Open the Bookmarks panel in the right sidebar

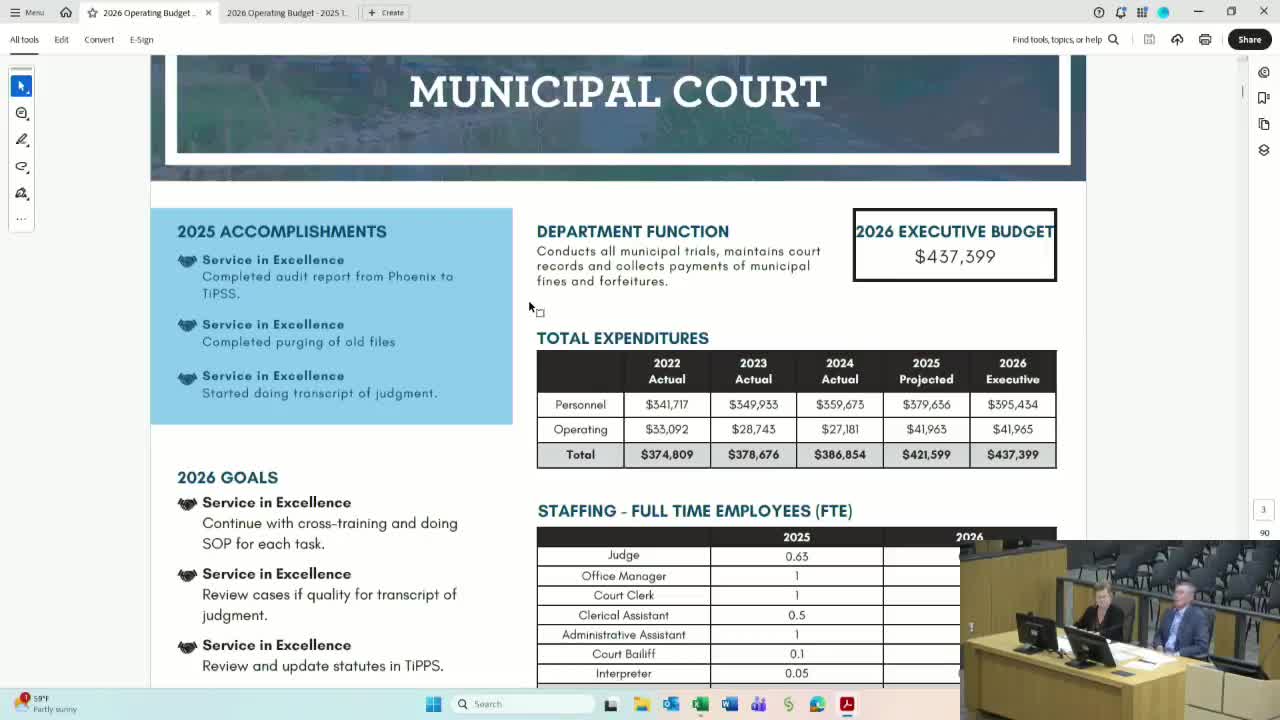coord(1263,98)
